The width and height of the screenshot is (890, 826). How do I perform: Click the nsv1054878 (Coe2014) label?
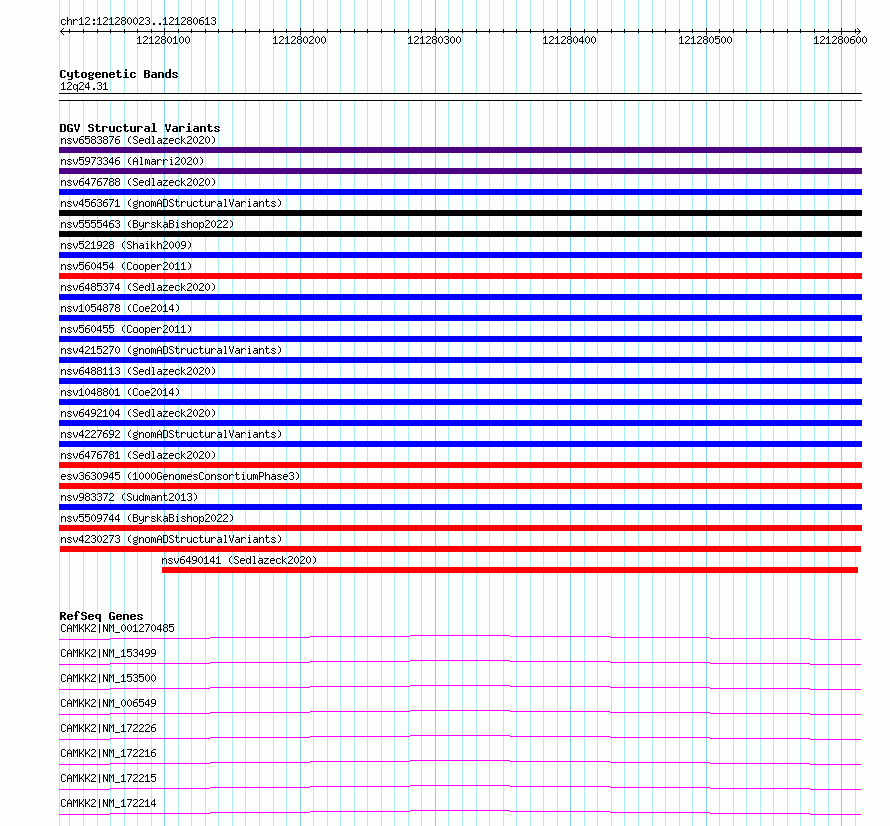[120, 308]
